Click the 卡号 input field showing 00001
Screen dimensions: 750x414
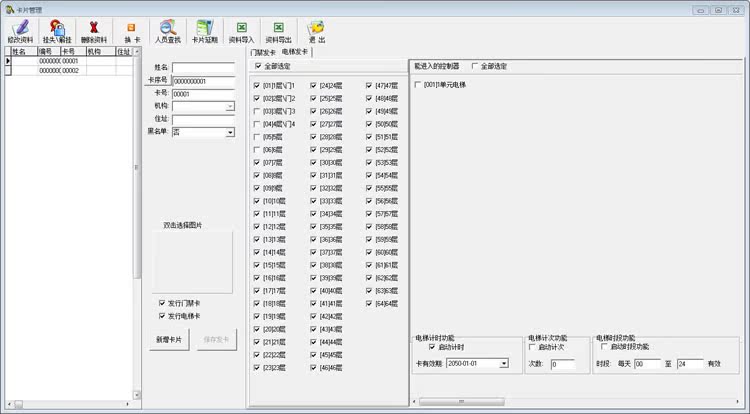(x=203, y=94)
